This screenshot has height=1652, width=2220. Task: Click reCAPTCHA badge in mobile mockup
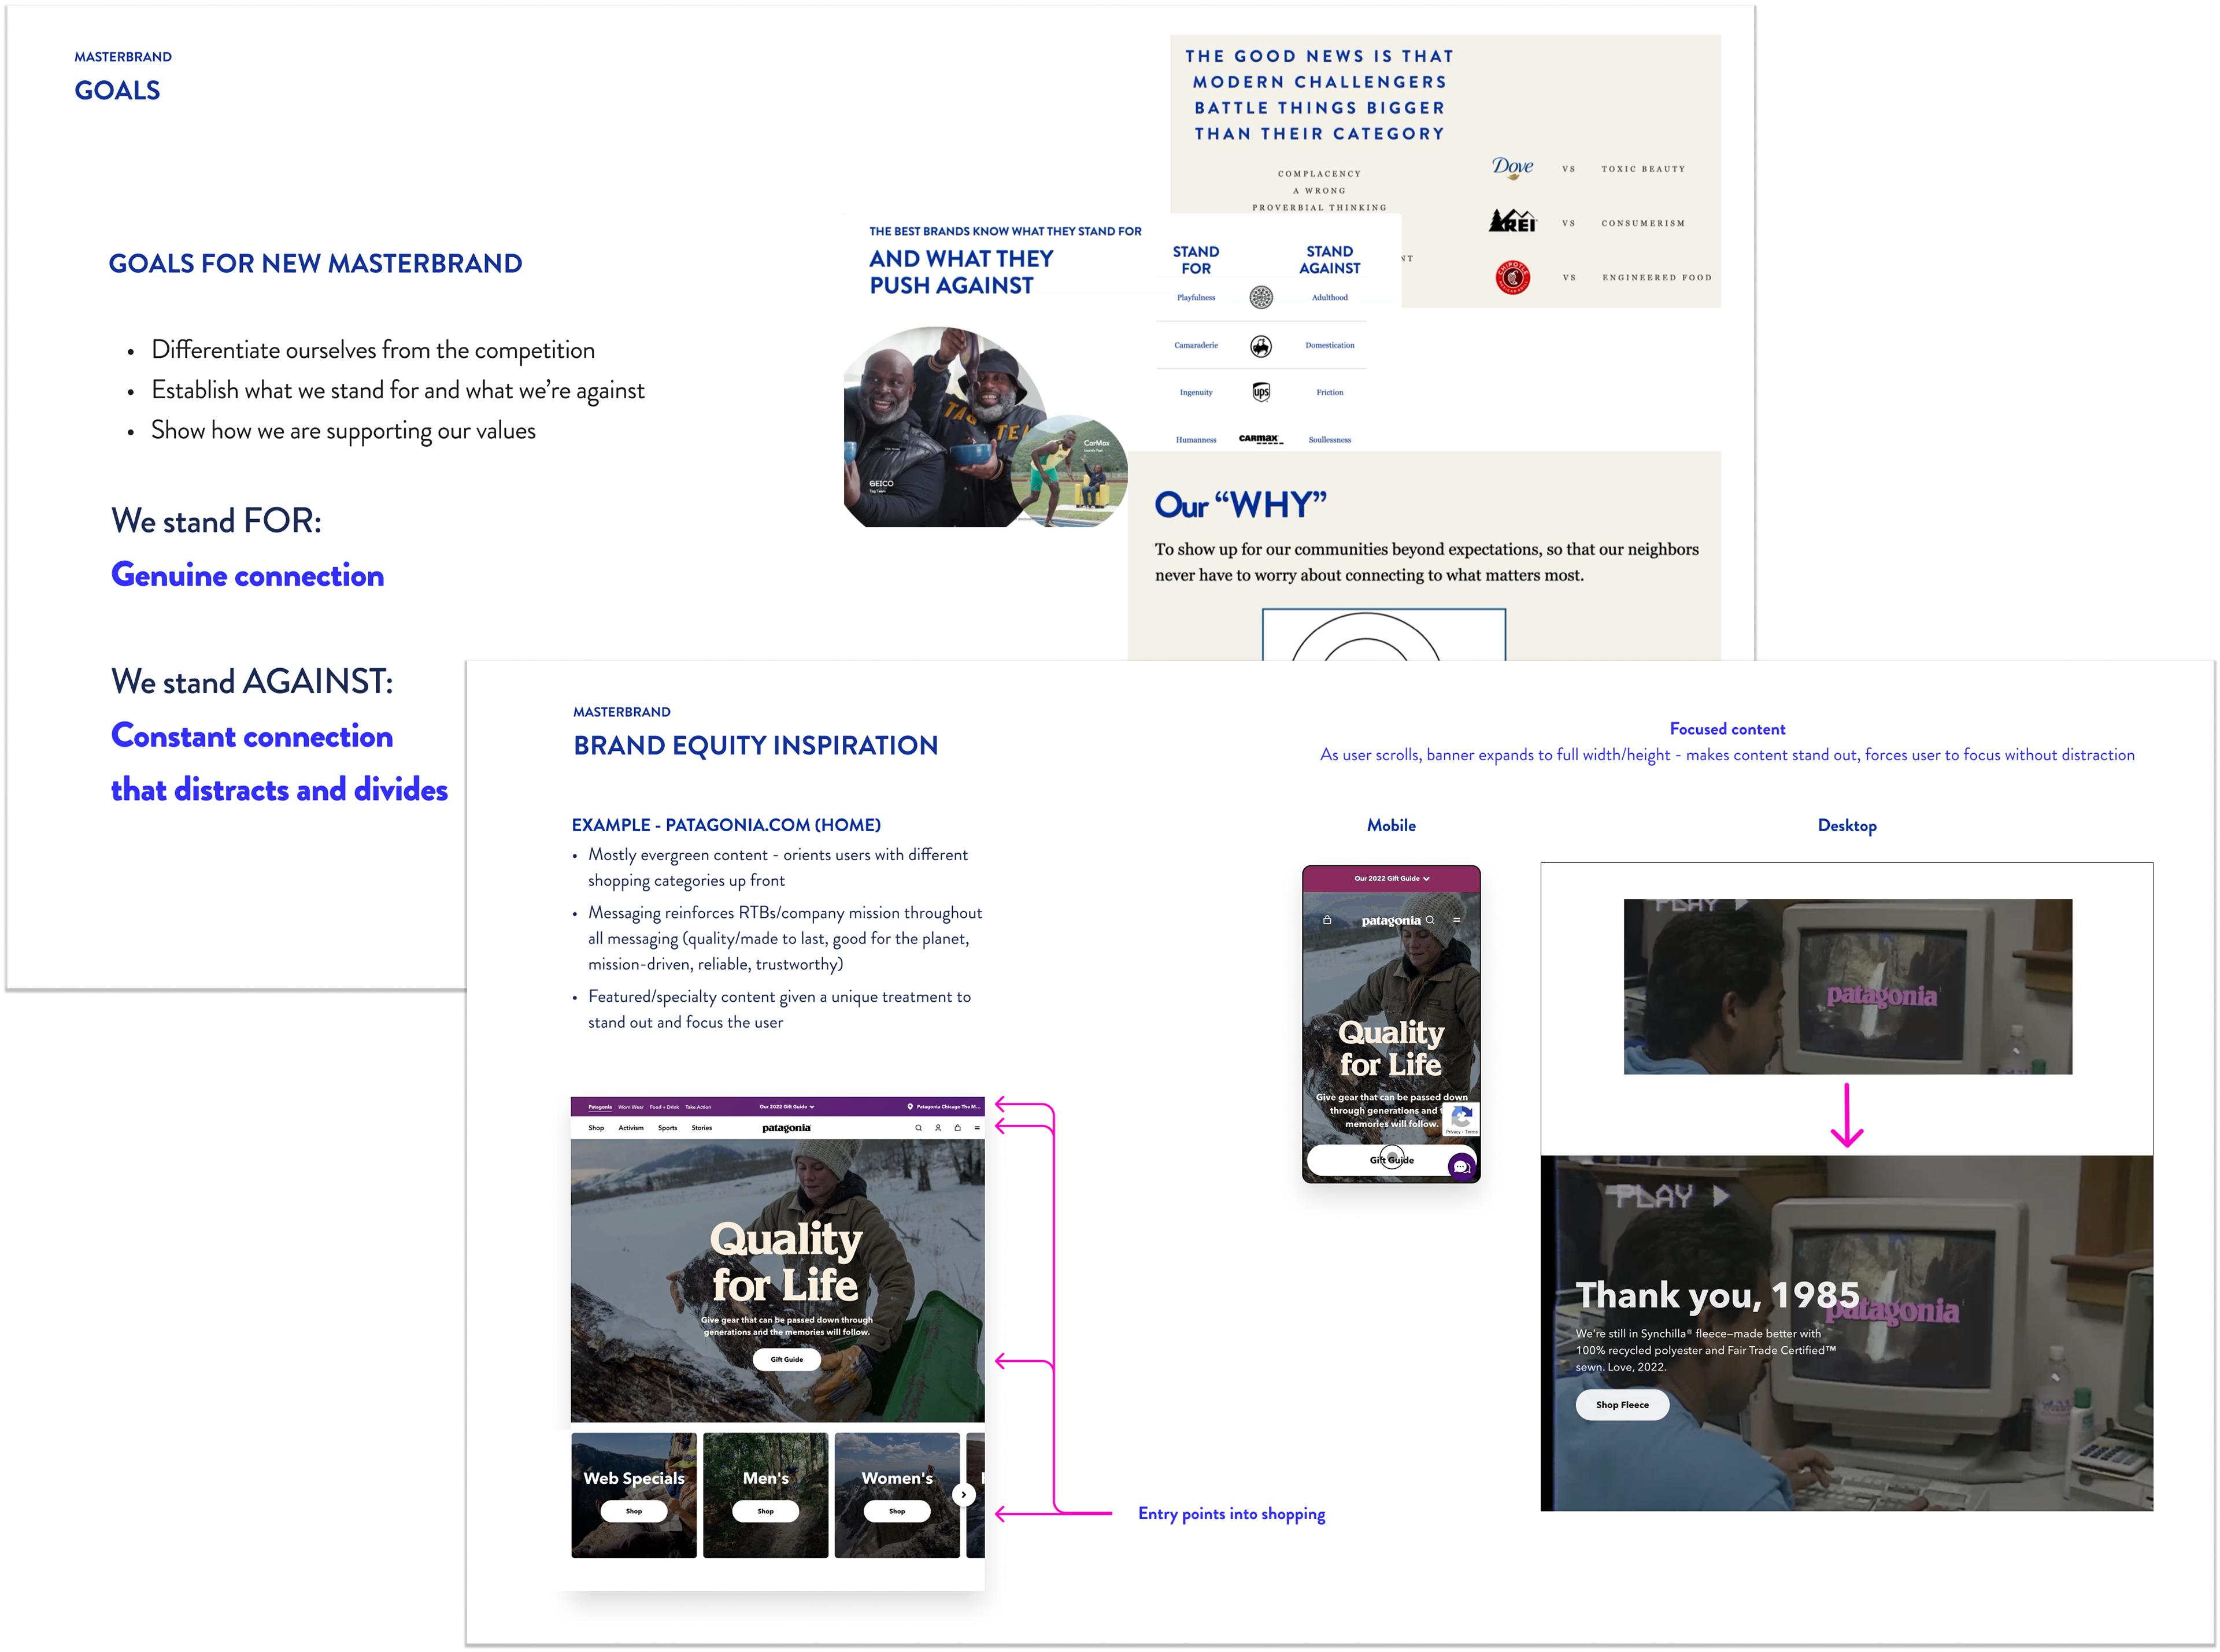click(x=1461, y=1119)
